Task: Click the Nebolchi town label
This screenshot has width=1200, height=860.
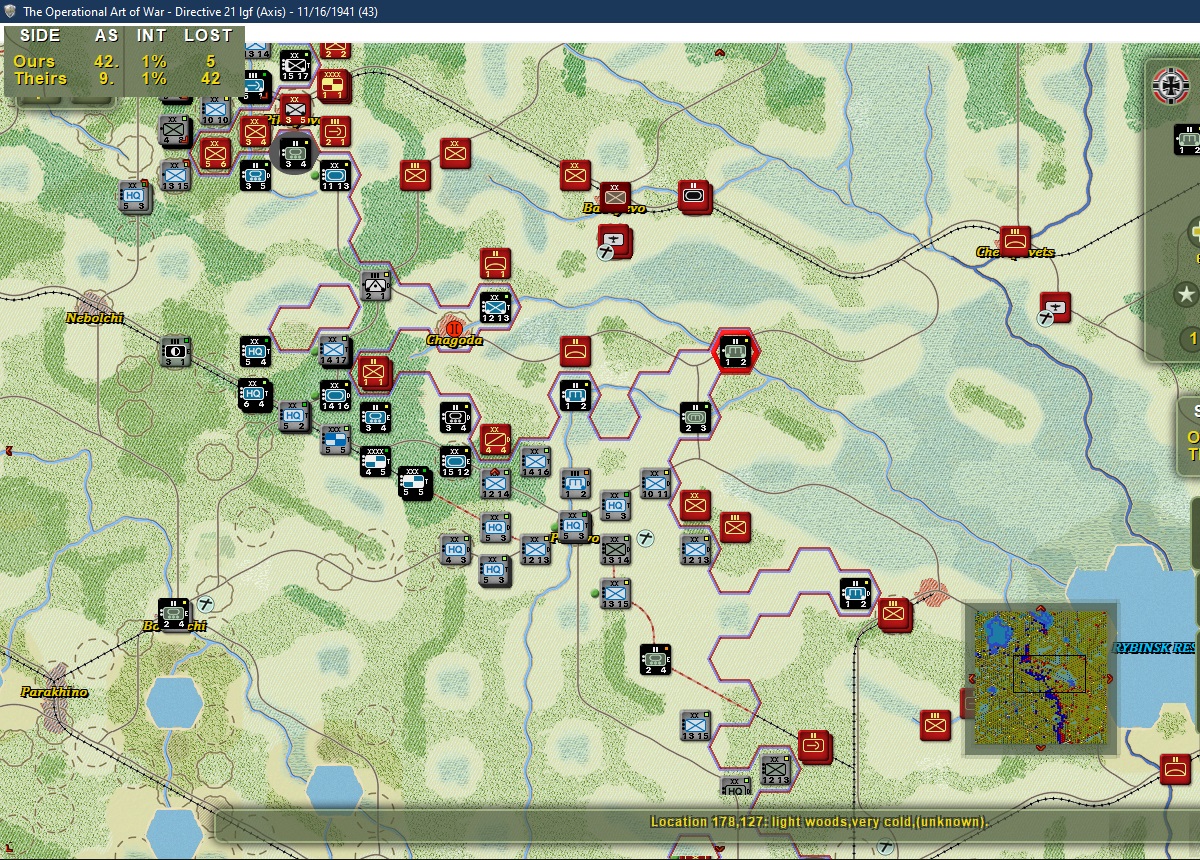Action: [95, 318]
